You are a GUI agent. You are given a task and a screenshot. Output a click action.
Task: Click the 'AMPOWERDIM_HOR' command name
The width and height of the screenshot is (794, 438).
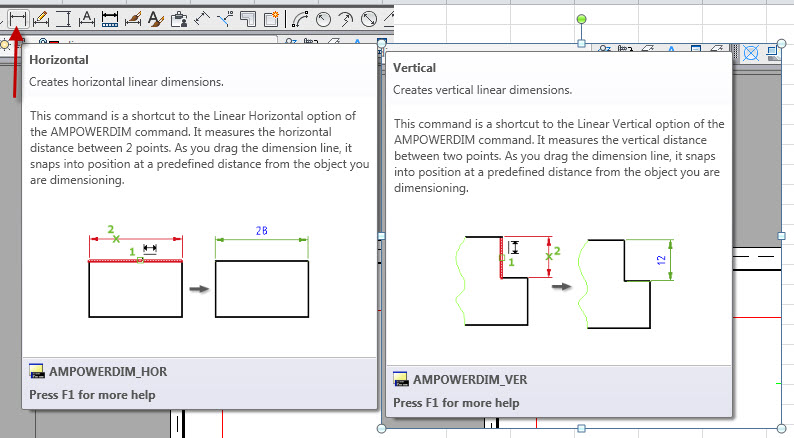108,372
